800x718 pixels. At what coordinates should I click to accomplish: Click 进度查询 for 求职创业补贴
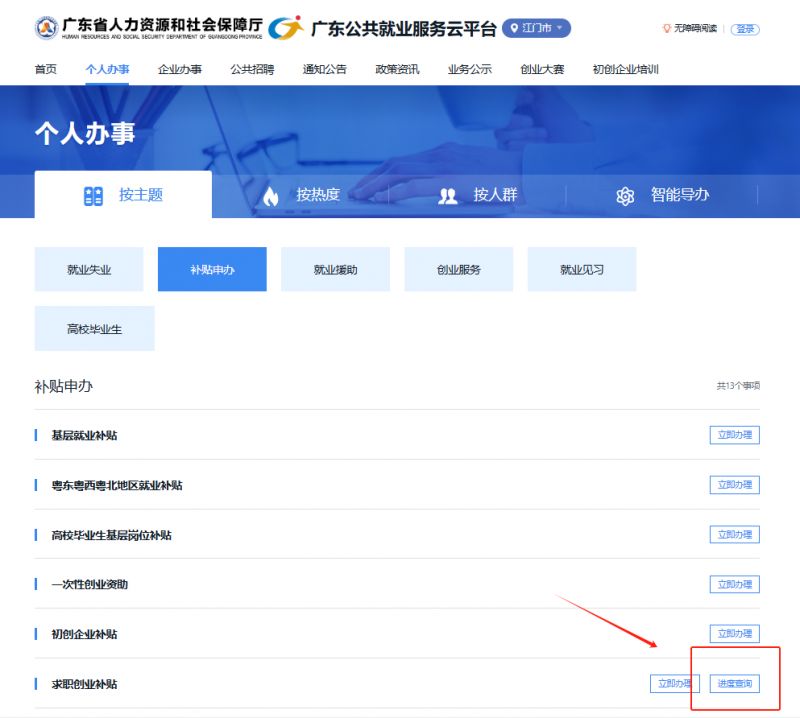[734, 684]
